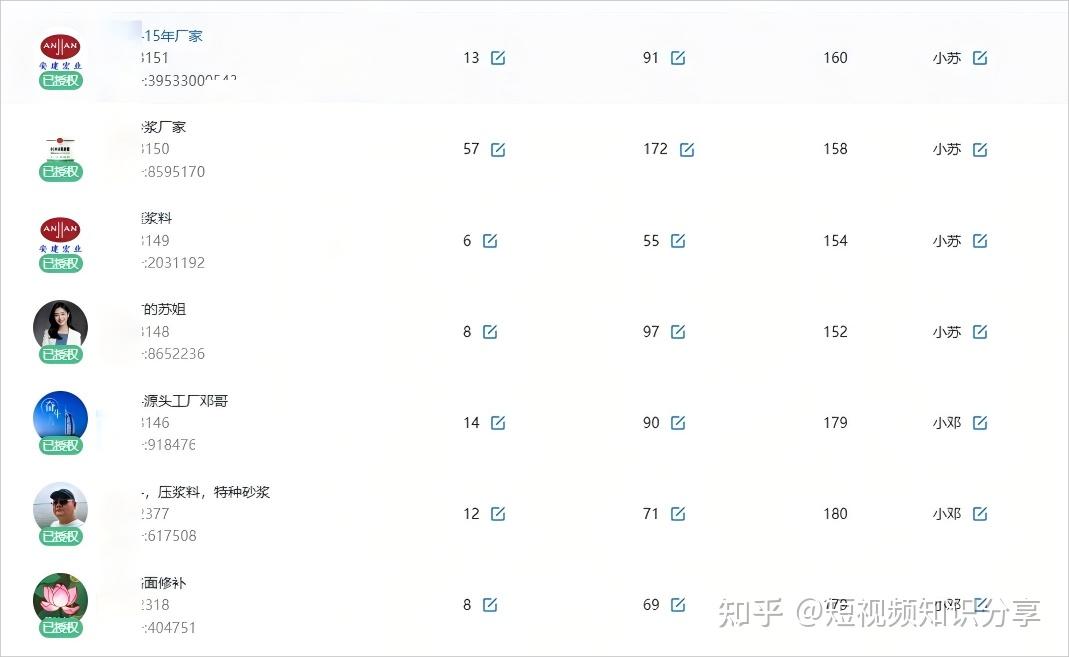
Task: Open the 源头工厂邓哥 account name
Action: (x=187, y=401)
